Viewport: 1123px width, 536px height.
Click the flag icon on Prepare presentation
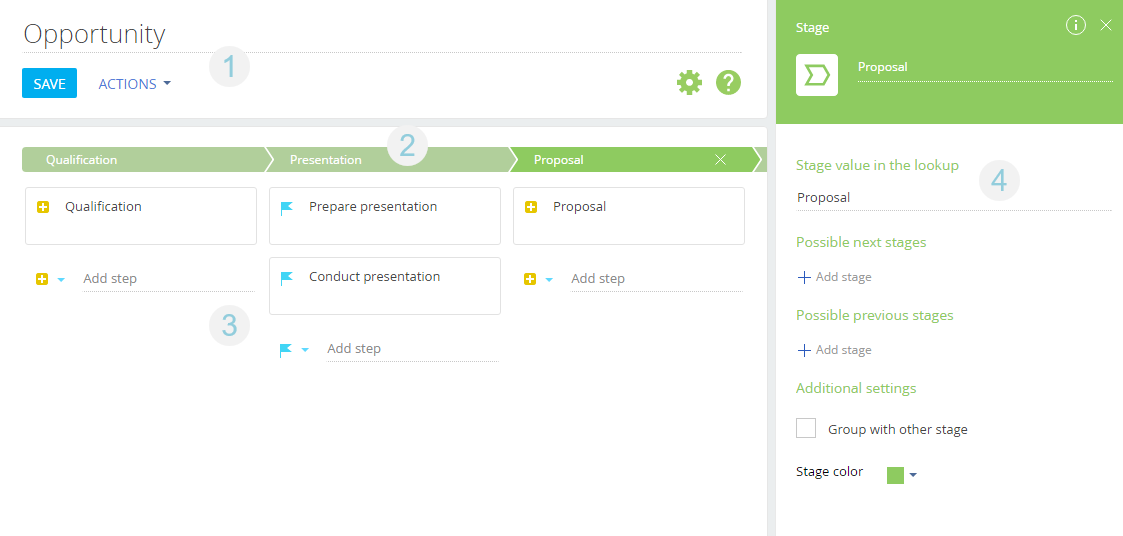coord(287,208)
